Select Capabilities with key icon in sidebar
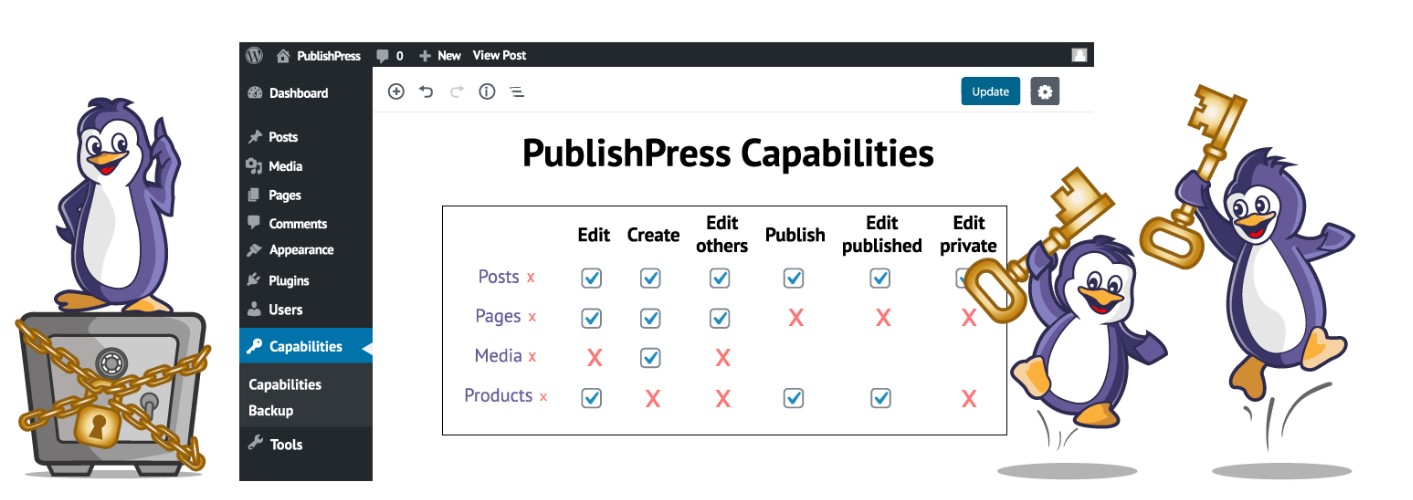Viewport: 1413px width, 500px height. point(306,347)
